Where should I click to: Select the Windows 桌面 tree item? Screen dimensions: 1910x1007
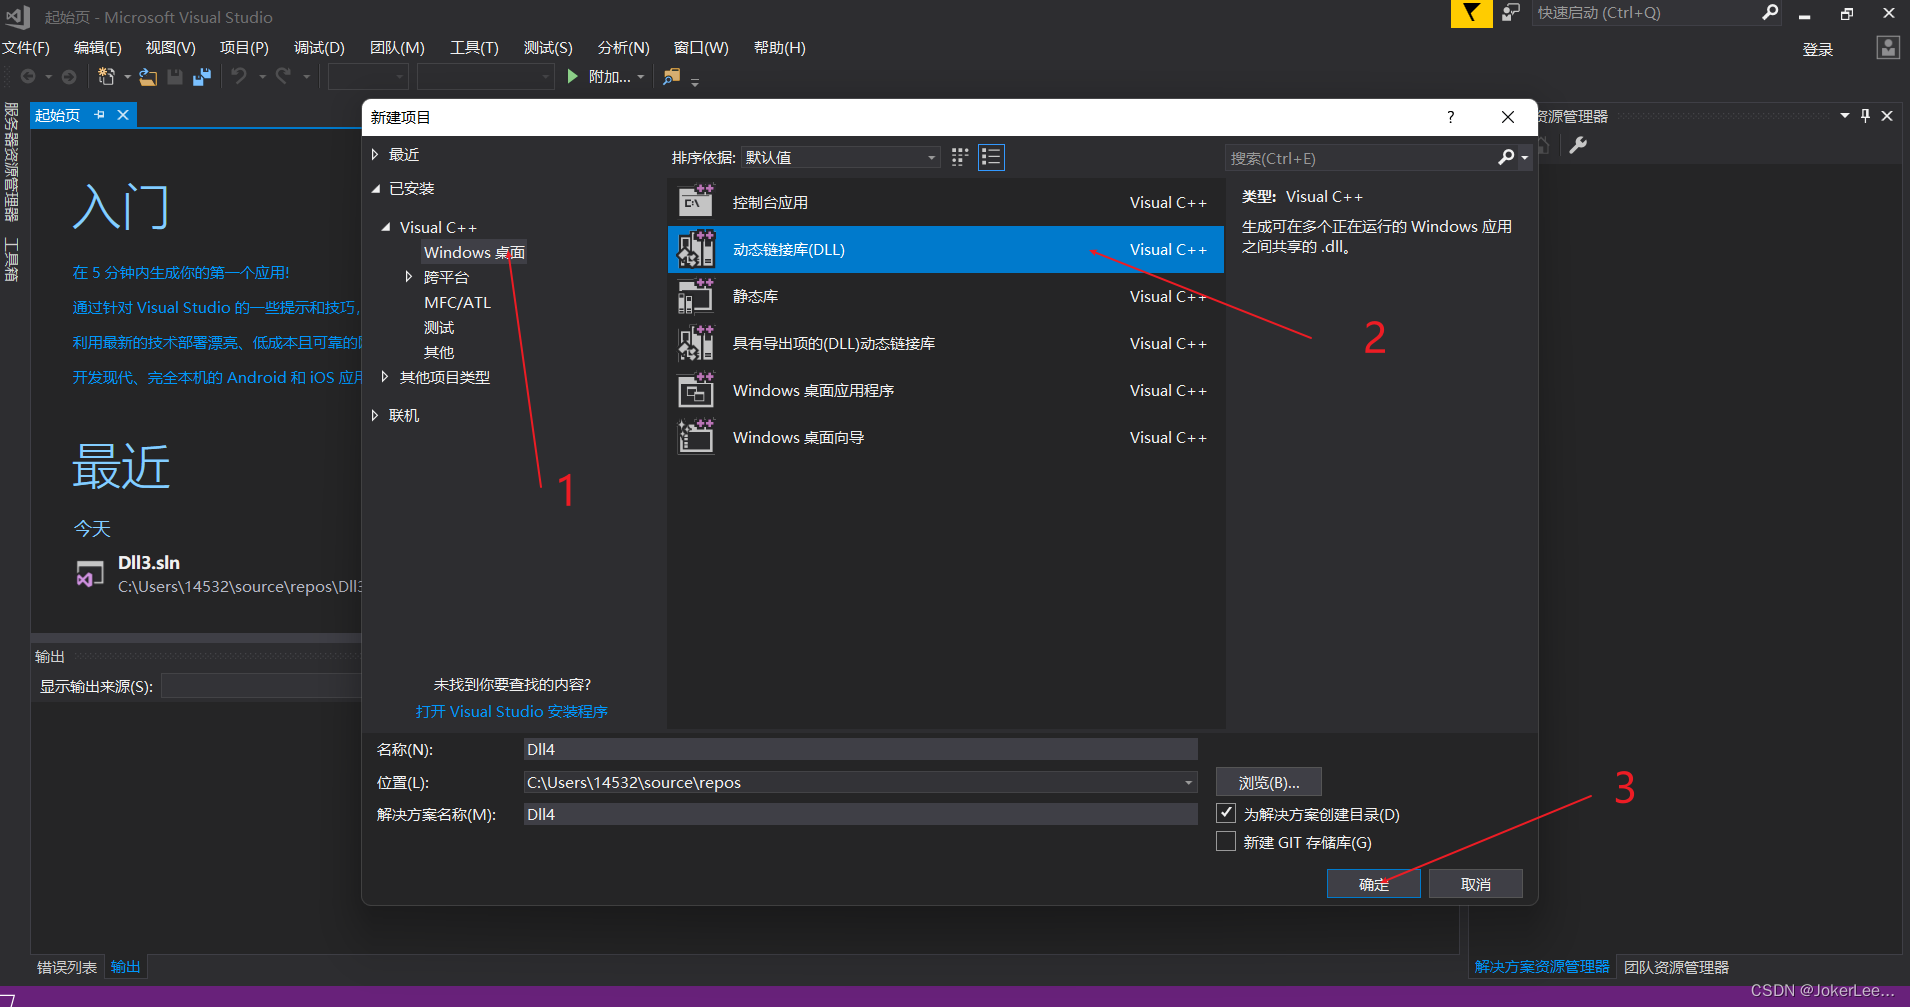pyautogui.click(x=474, y=252)
